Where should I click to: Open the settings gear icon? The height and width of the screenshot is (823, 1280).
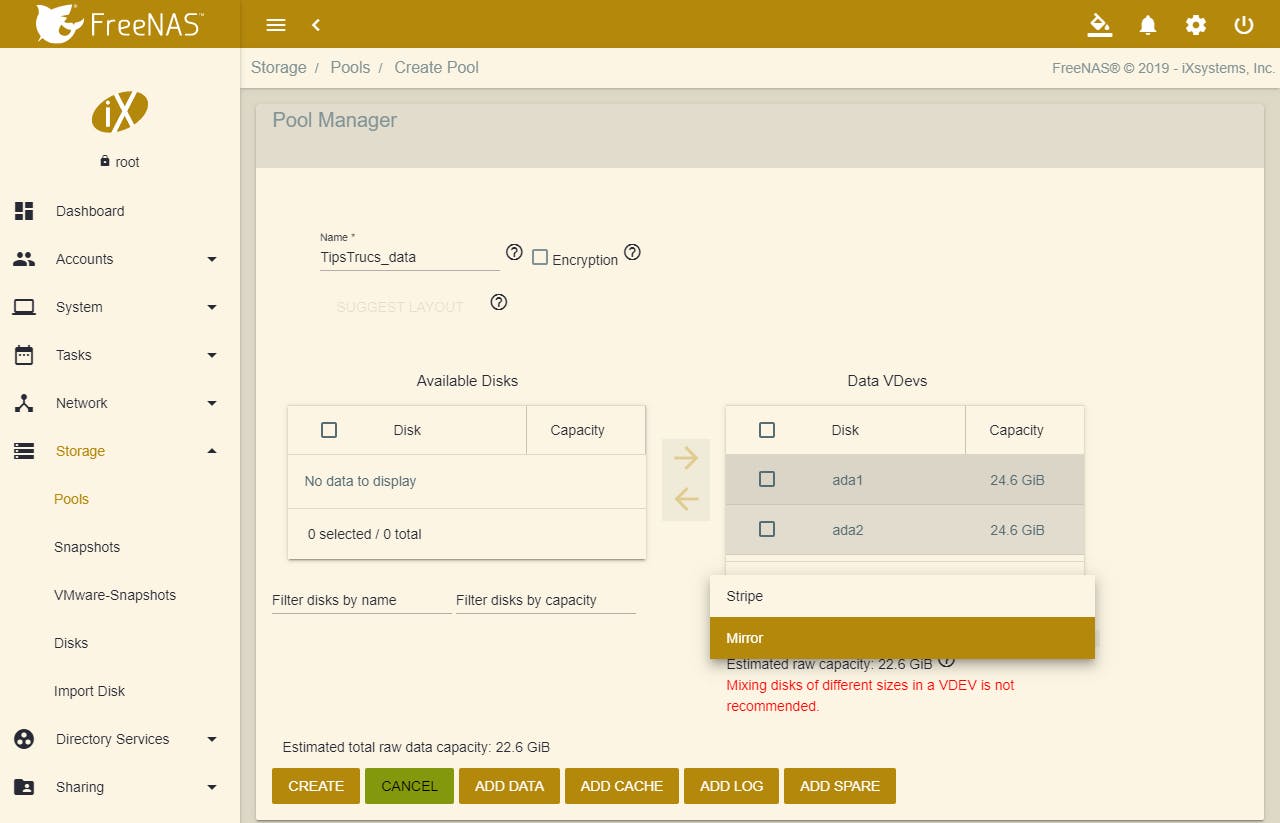click(x=1196, y=25)
